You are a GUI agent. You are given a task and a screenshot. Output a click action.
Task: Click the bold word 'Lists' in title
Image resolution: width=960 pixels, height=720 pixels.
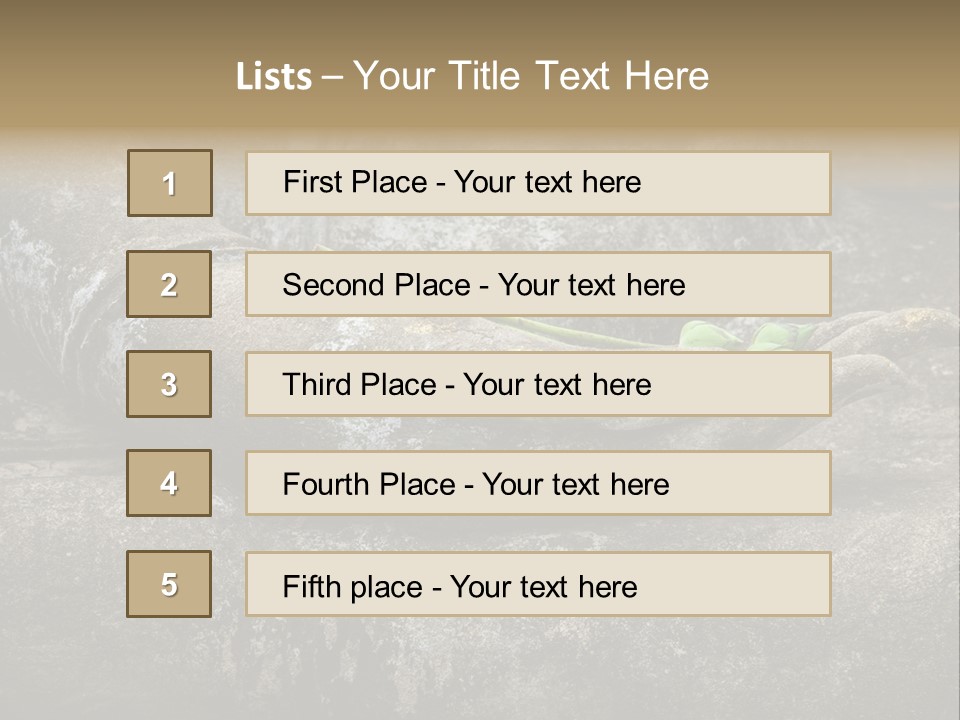click(273, 77)
